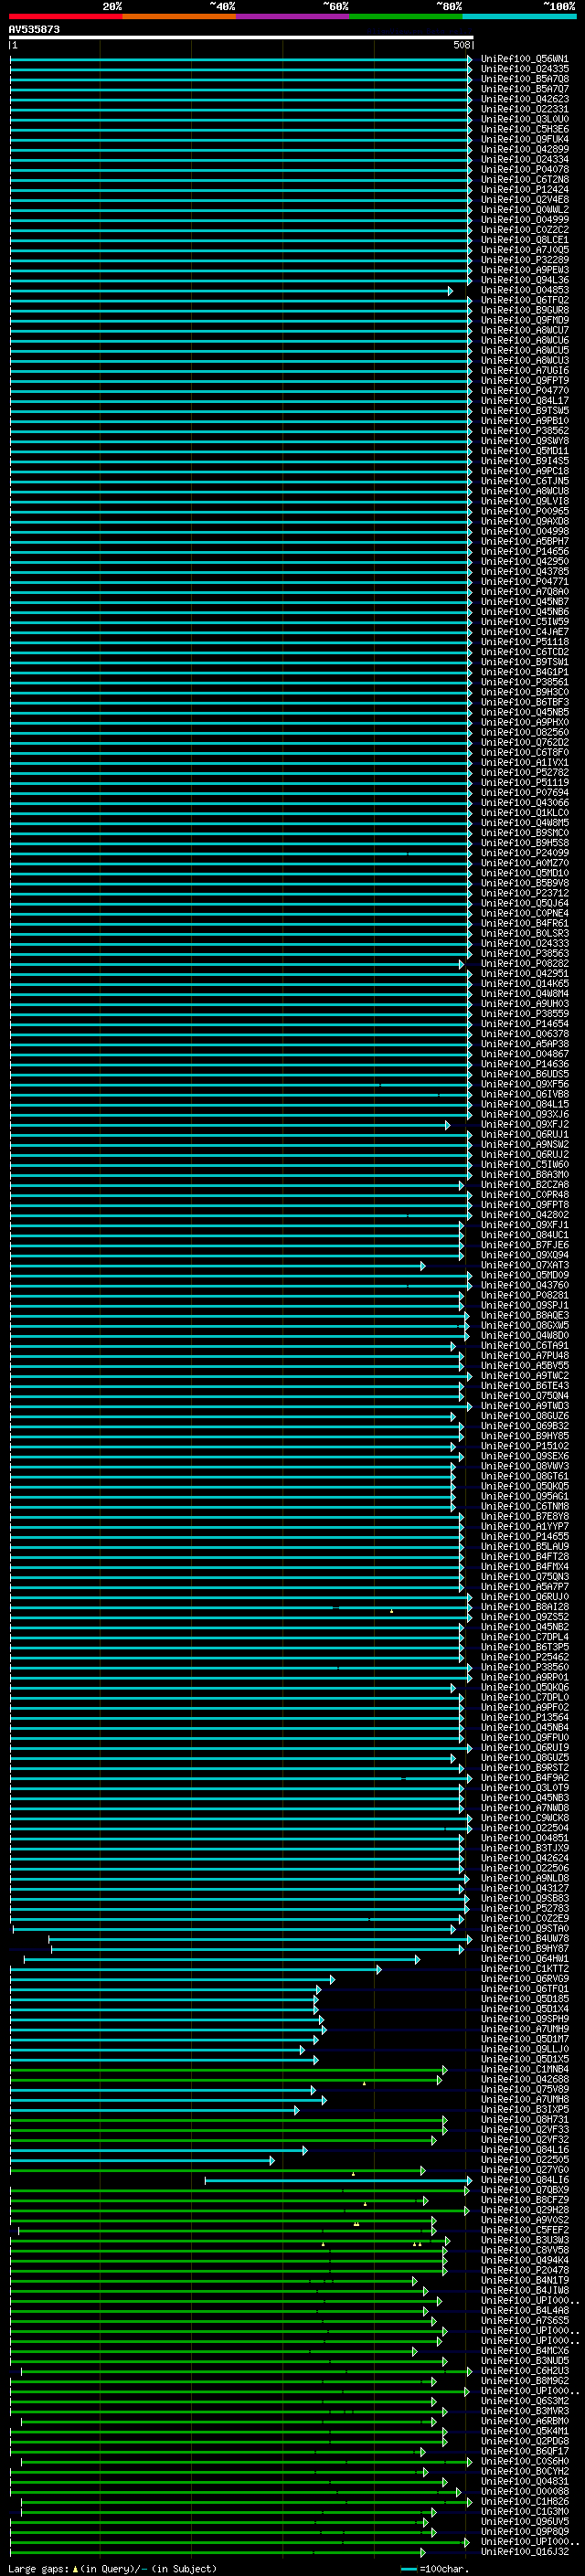Image resolution: width=585 pixels, height=2576 pixels.
Task: Open hit UniRef100_P04771
Action: pos(525,582)
